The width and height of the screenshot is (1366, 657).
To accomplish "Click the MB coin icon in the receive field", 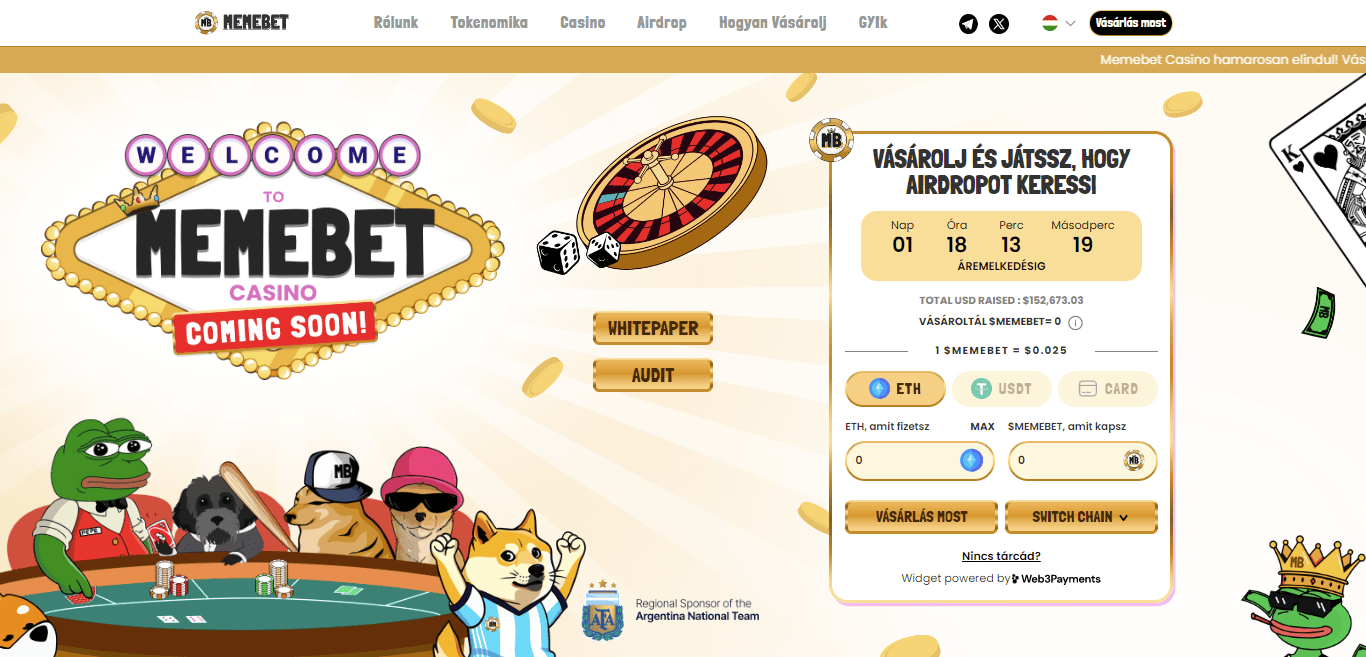I will pos(1133,460).
